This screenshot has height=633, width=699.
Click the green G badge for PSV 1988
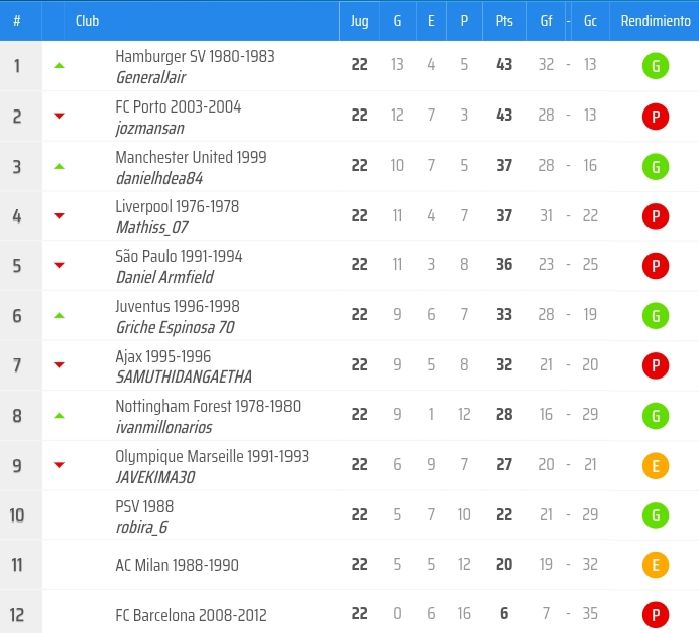(x=655, y=515)
